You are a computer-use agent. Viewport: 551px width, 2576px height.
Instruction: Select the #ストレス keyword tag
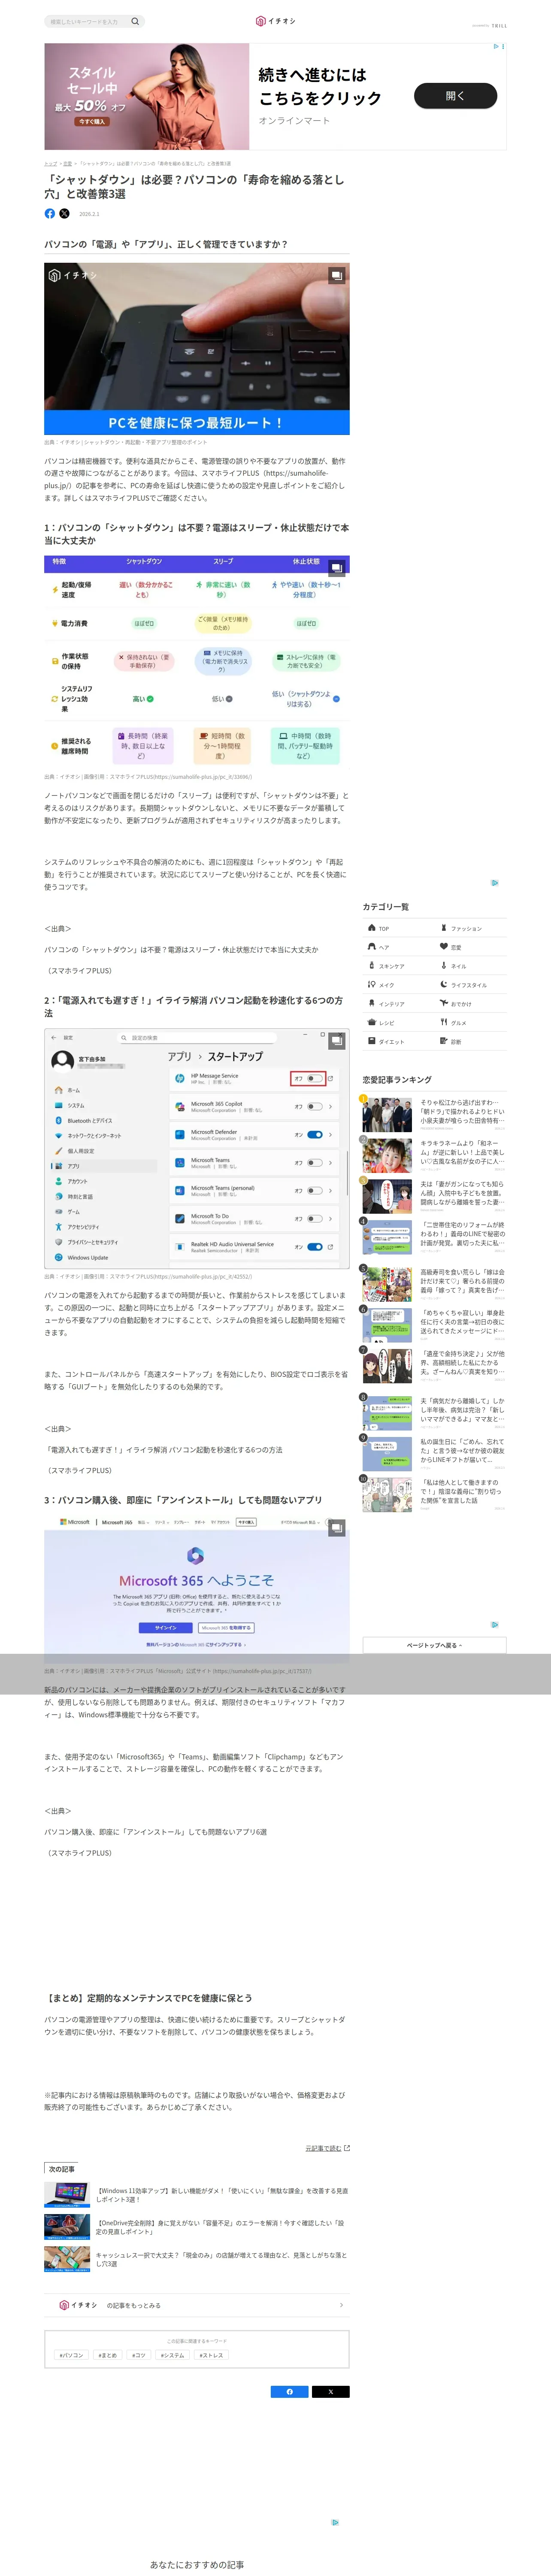pyautogui.click(x=212, y=2355)
